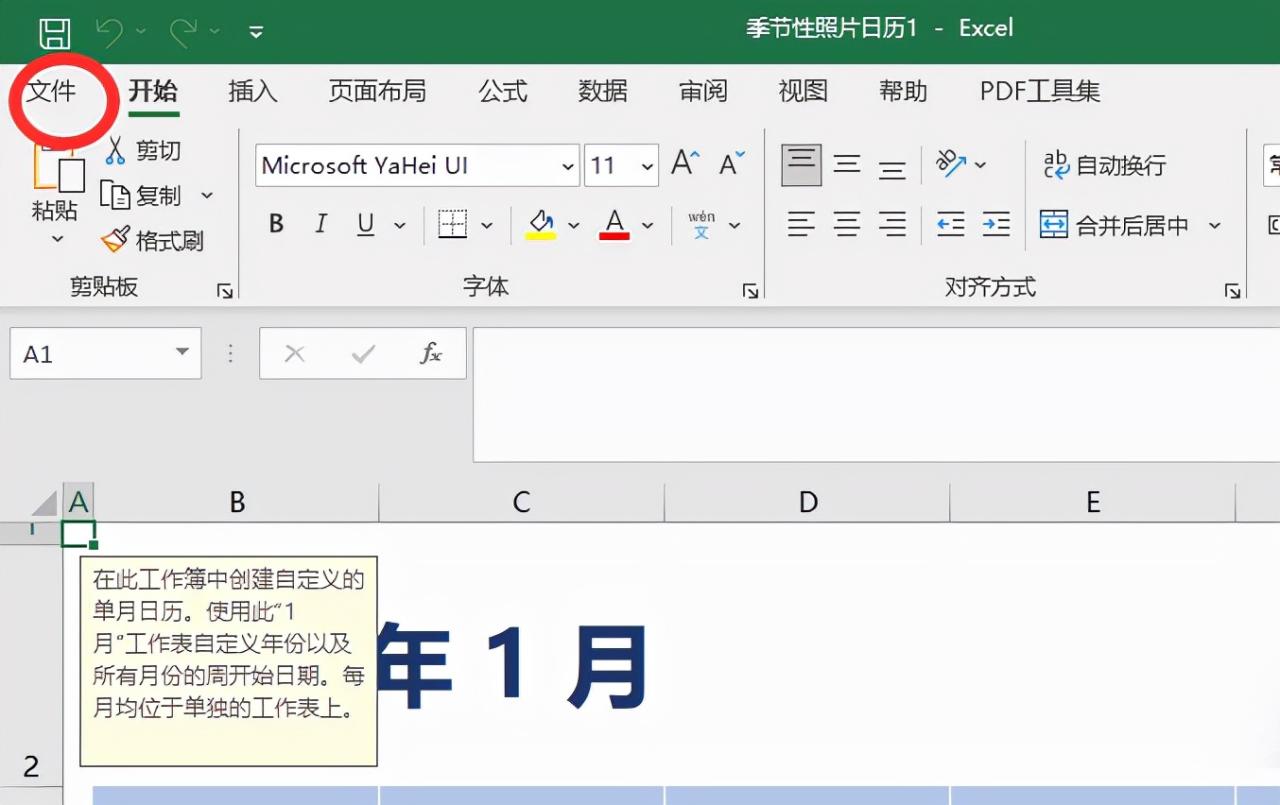This screenshot has width=1280, height=805.
Task: Increase font size with larger A icon
Action: (x=685, y=163)
